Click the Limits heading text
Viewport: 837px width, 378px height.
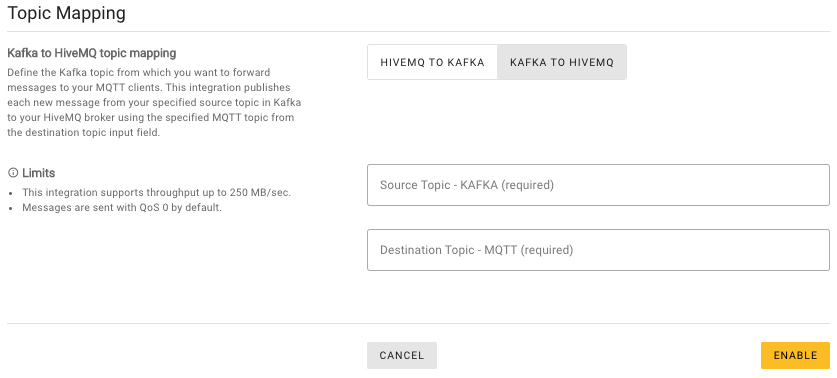[39, 173]
